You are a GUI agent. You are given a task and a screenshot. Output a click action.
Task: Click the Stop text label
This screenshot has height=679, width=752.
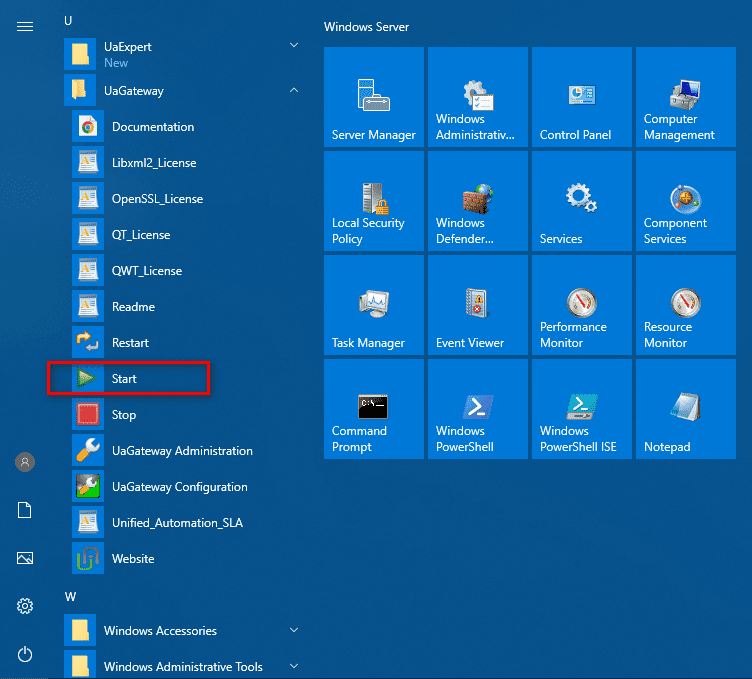[124, 415]
